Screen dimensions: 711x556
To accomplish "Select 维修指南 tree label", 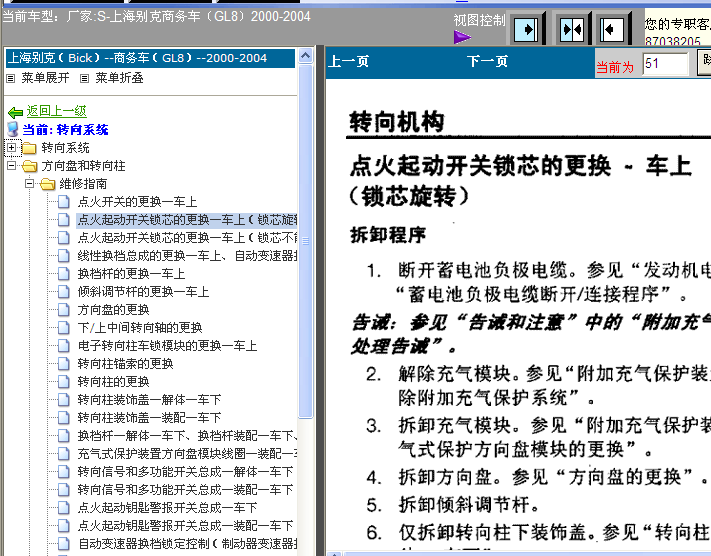I will pyautogui.click(x=83, y=184).
